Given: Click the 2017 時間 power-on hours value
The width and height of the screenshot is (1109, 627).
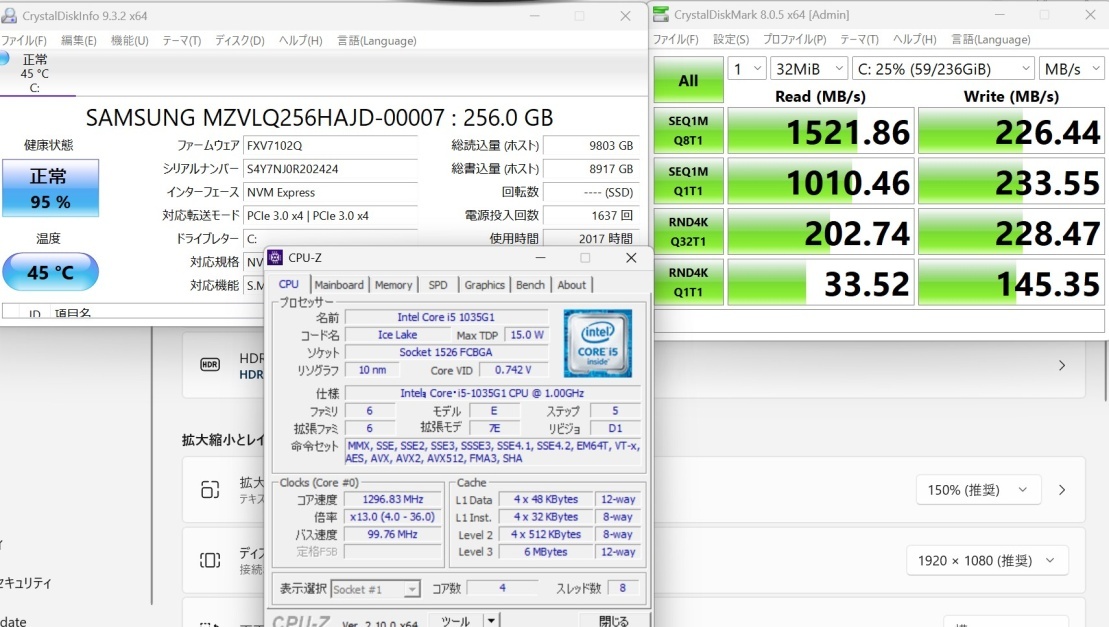Looking at the screenshot, I should pos(591,239).
